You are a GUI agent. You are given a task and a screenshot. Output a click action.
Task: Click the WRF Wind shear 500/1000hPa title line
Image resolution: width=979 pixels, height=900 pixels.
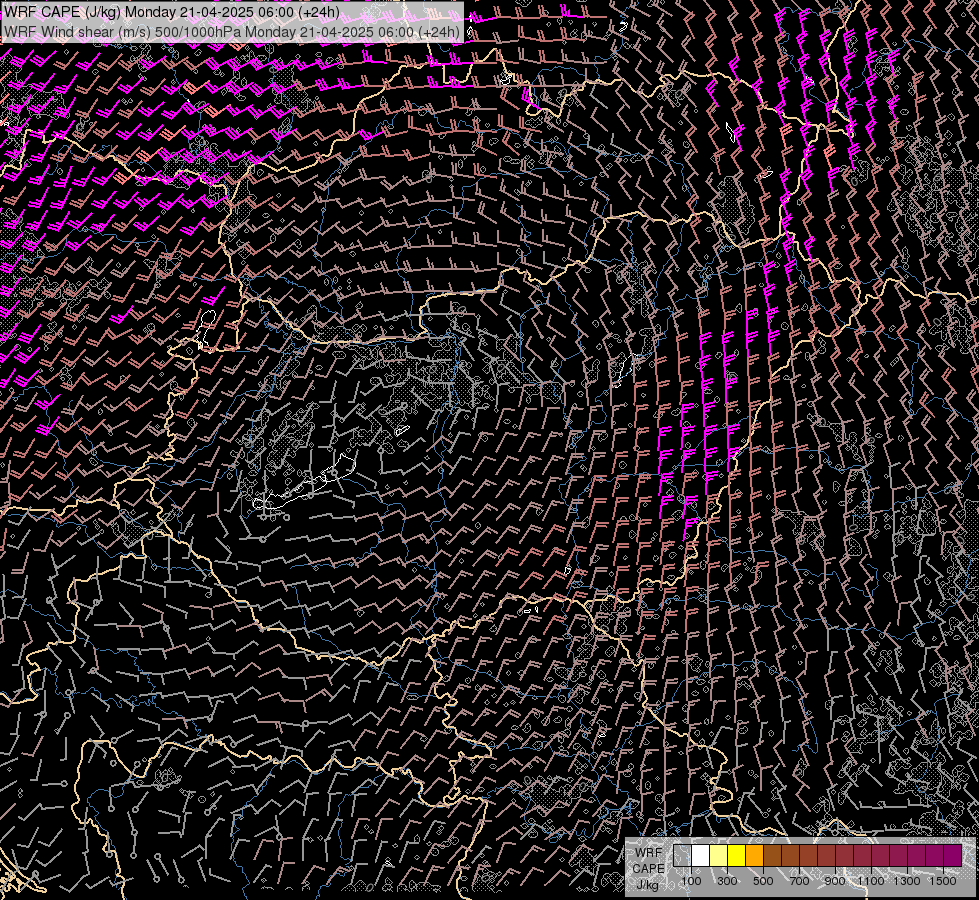pos(232,32)
